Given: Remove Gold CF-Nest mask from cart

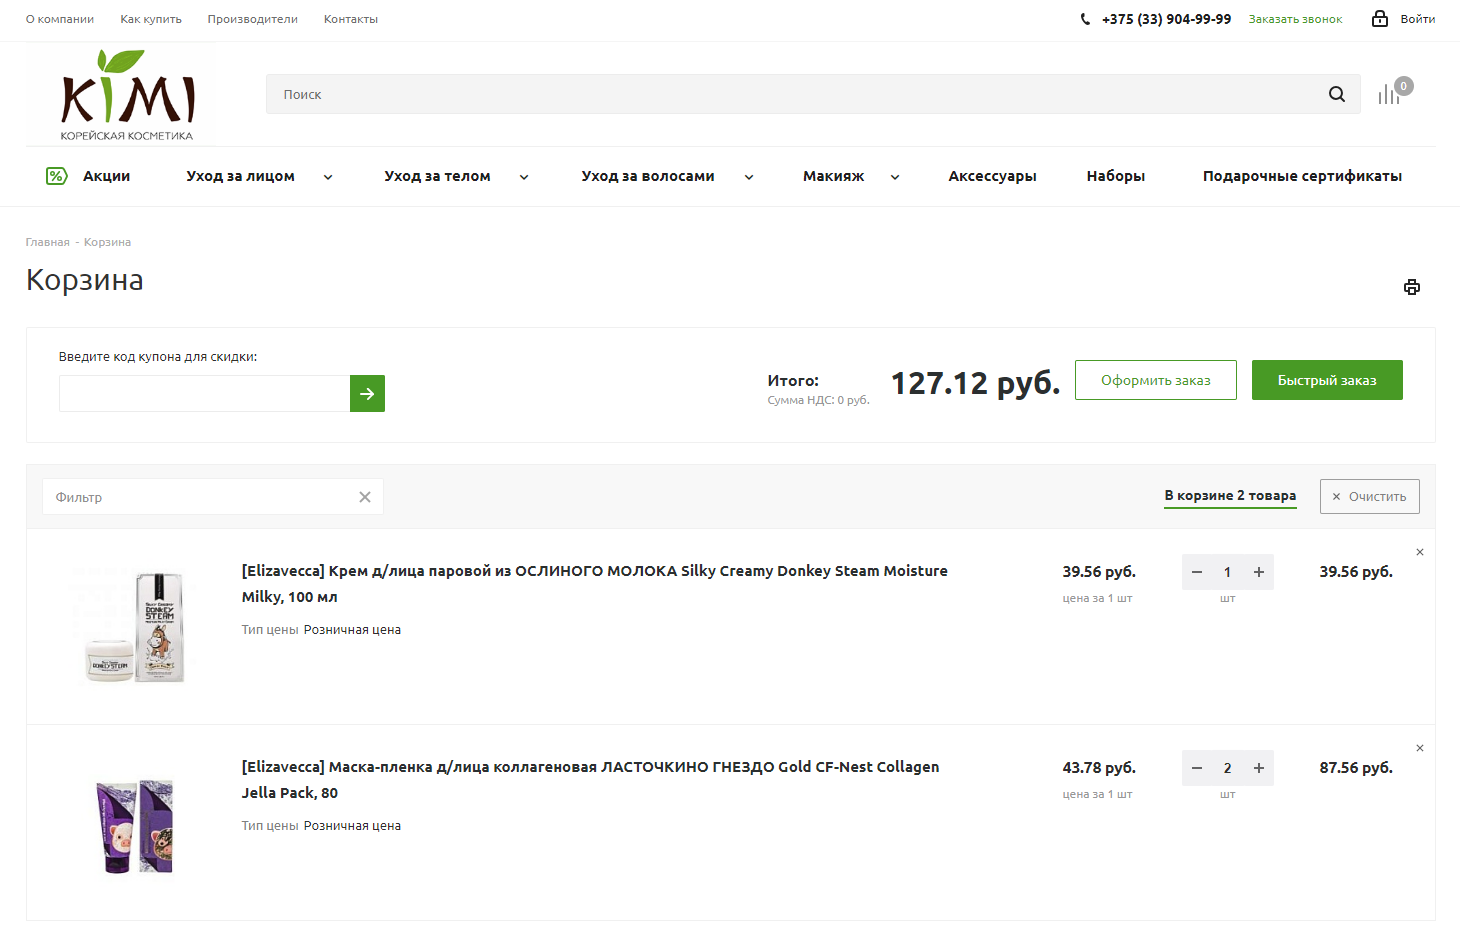Looking at the screenshot, I should (x=1420, y=748).
